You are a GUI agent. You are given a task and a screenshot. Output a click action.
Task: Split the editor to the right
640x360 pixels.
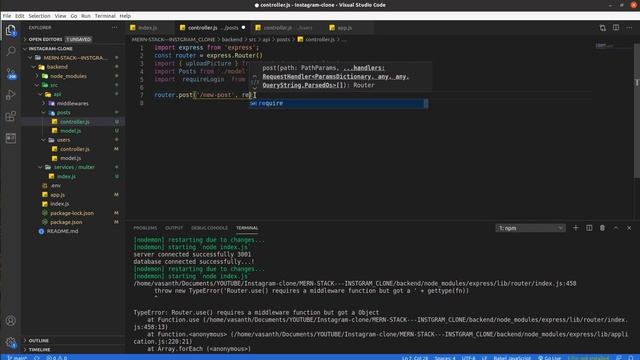pos(616,27)
